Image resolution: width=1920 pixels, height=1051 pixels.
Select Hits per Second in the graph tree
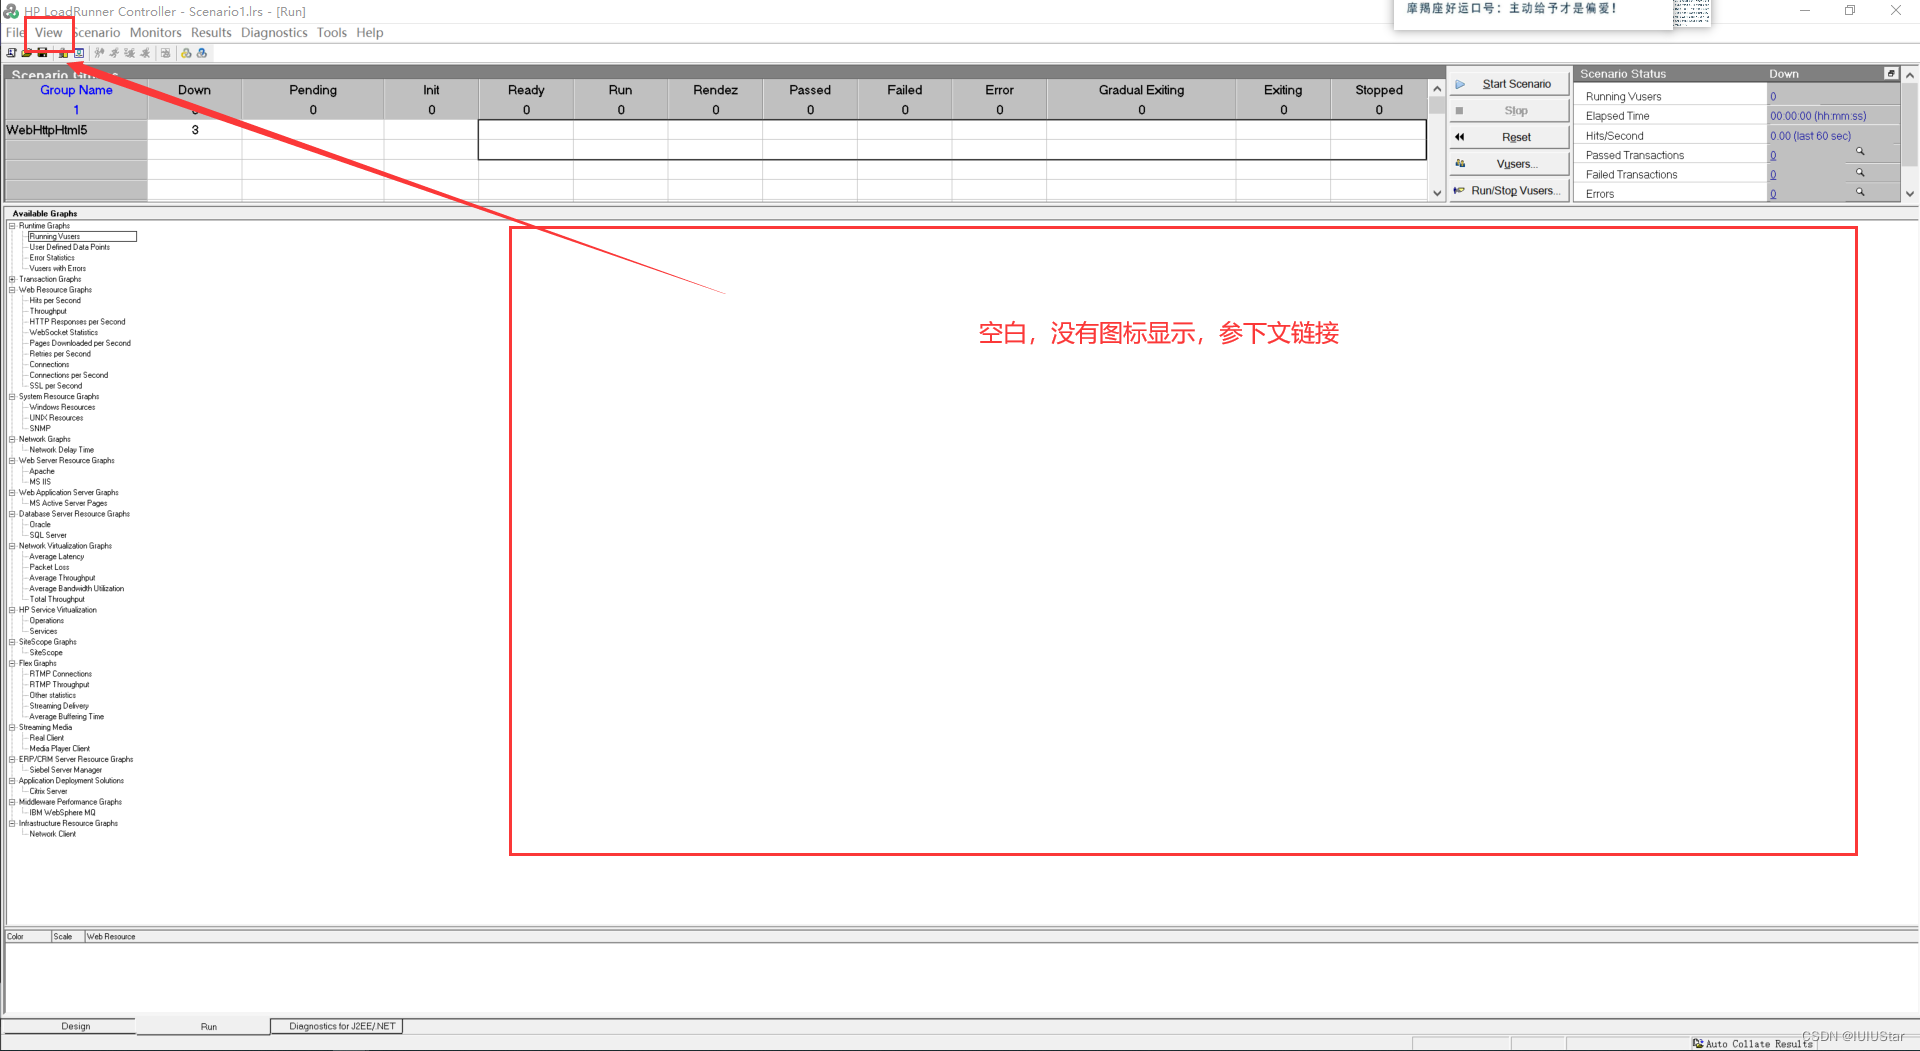[x=56, y=300]
